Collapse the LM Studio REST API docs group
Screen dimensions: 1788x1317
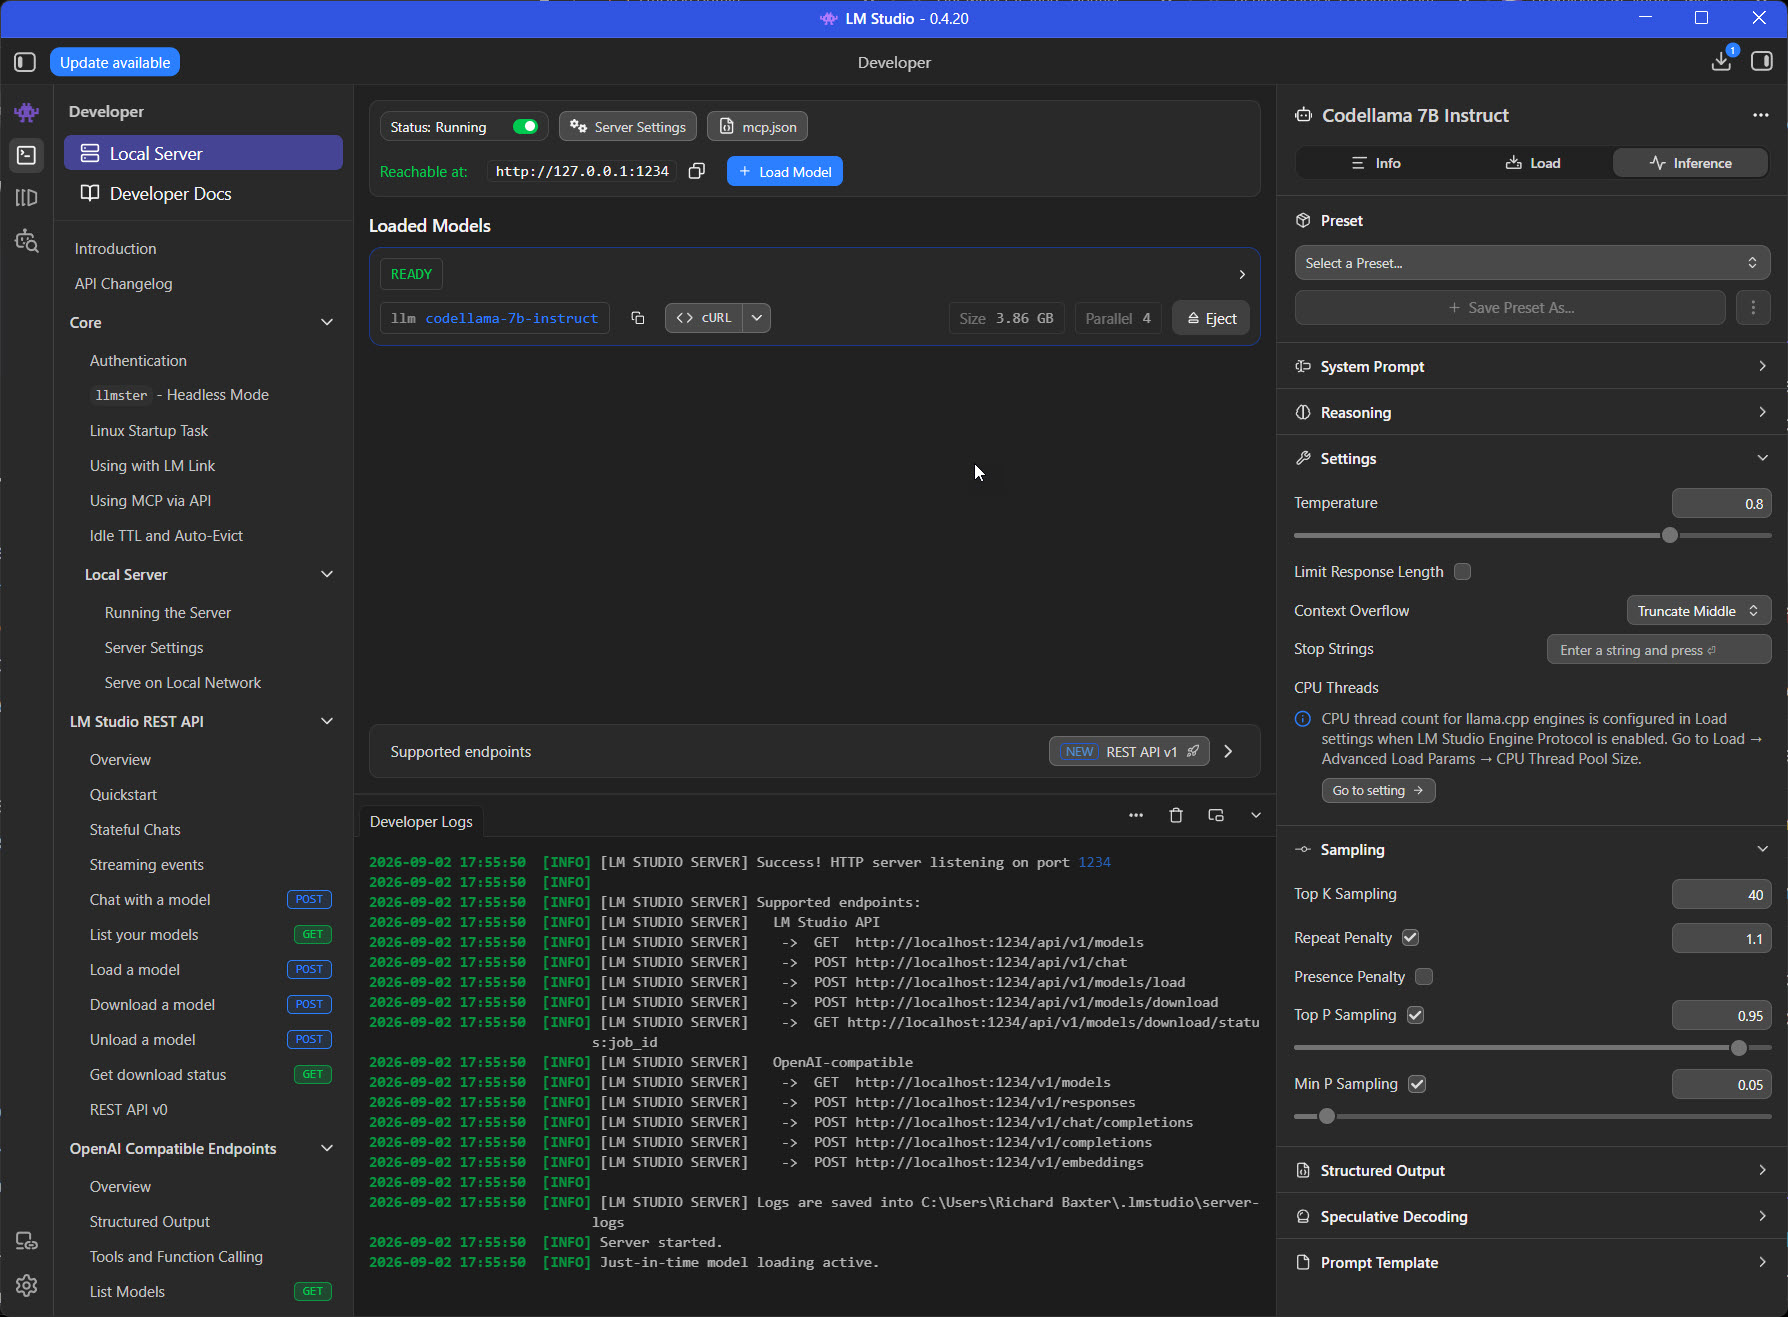point(327,721)
